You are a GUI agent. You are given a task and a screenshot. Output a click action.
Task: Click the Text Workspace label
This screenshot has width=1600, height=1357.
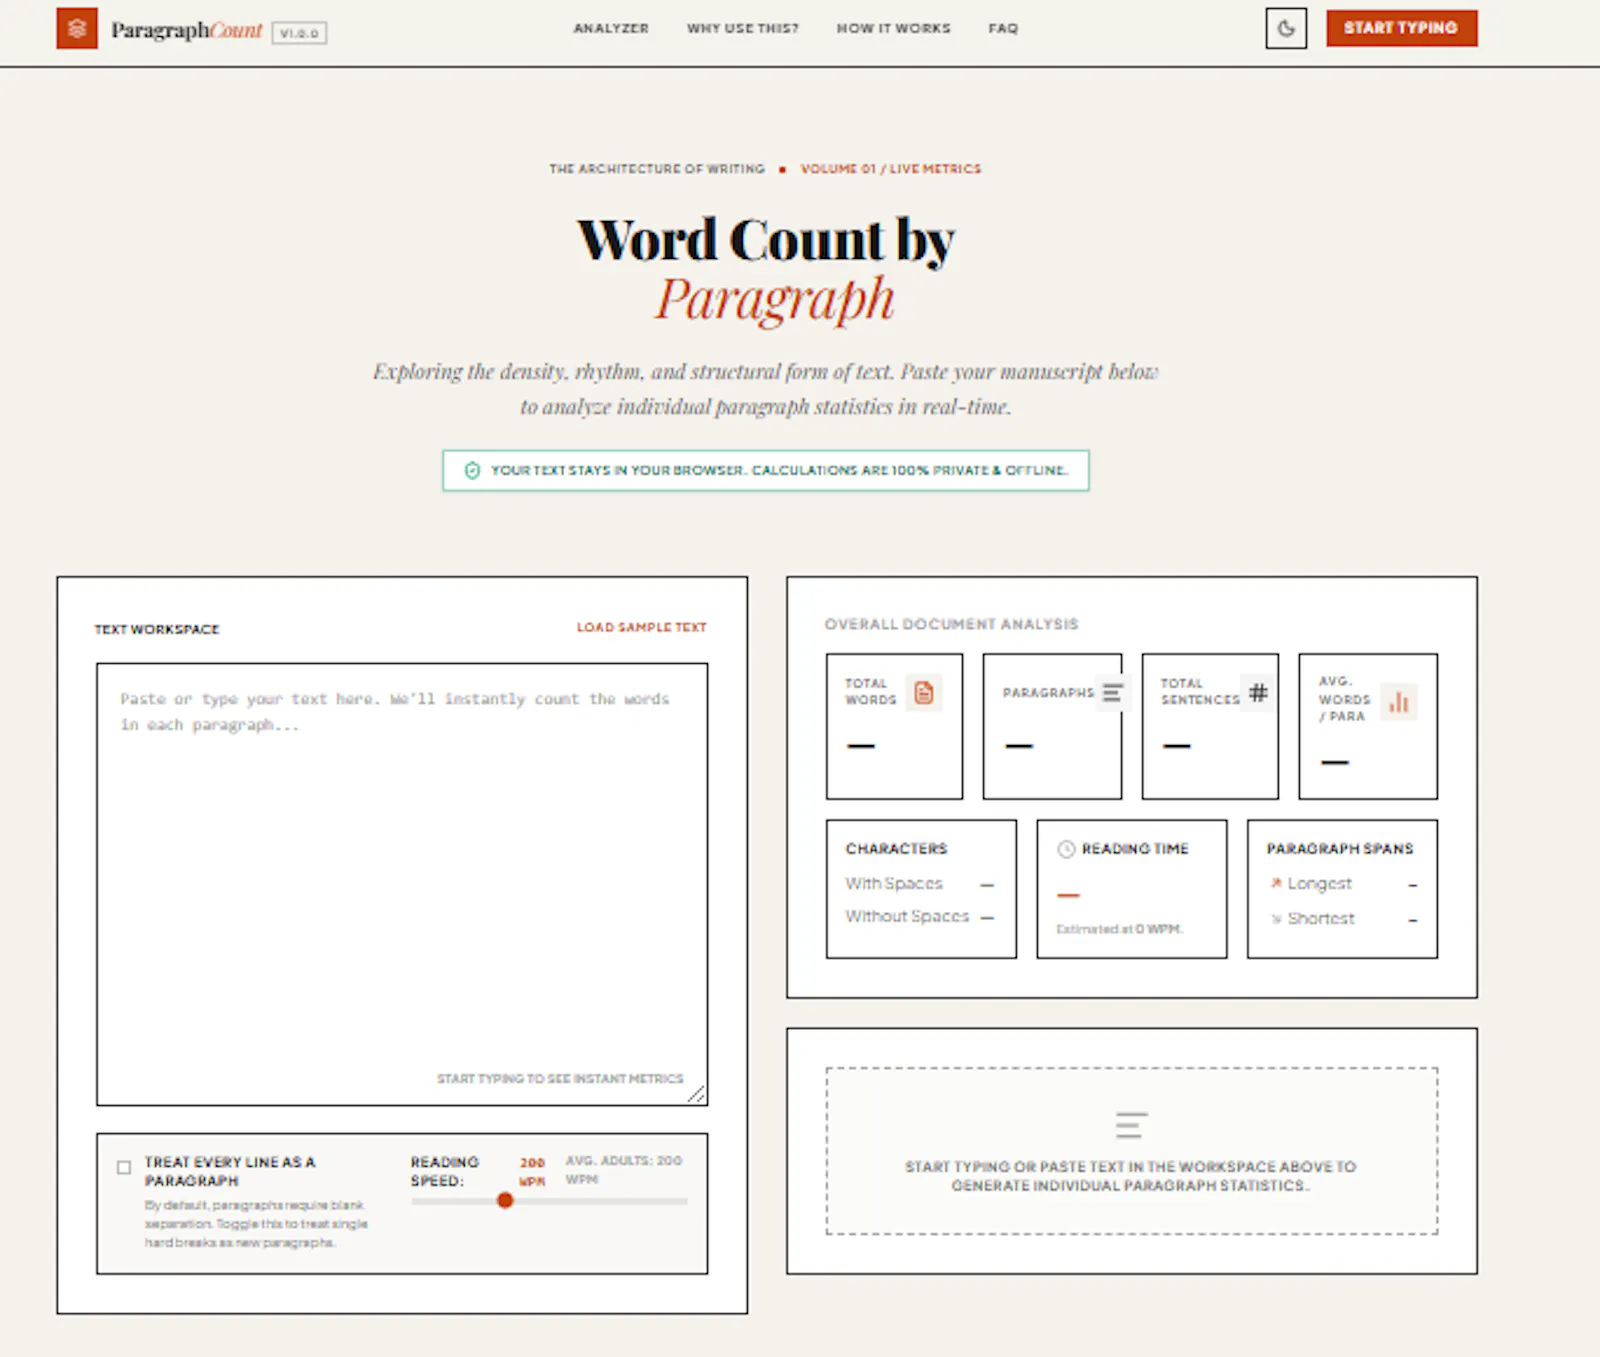coord(157,629)
